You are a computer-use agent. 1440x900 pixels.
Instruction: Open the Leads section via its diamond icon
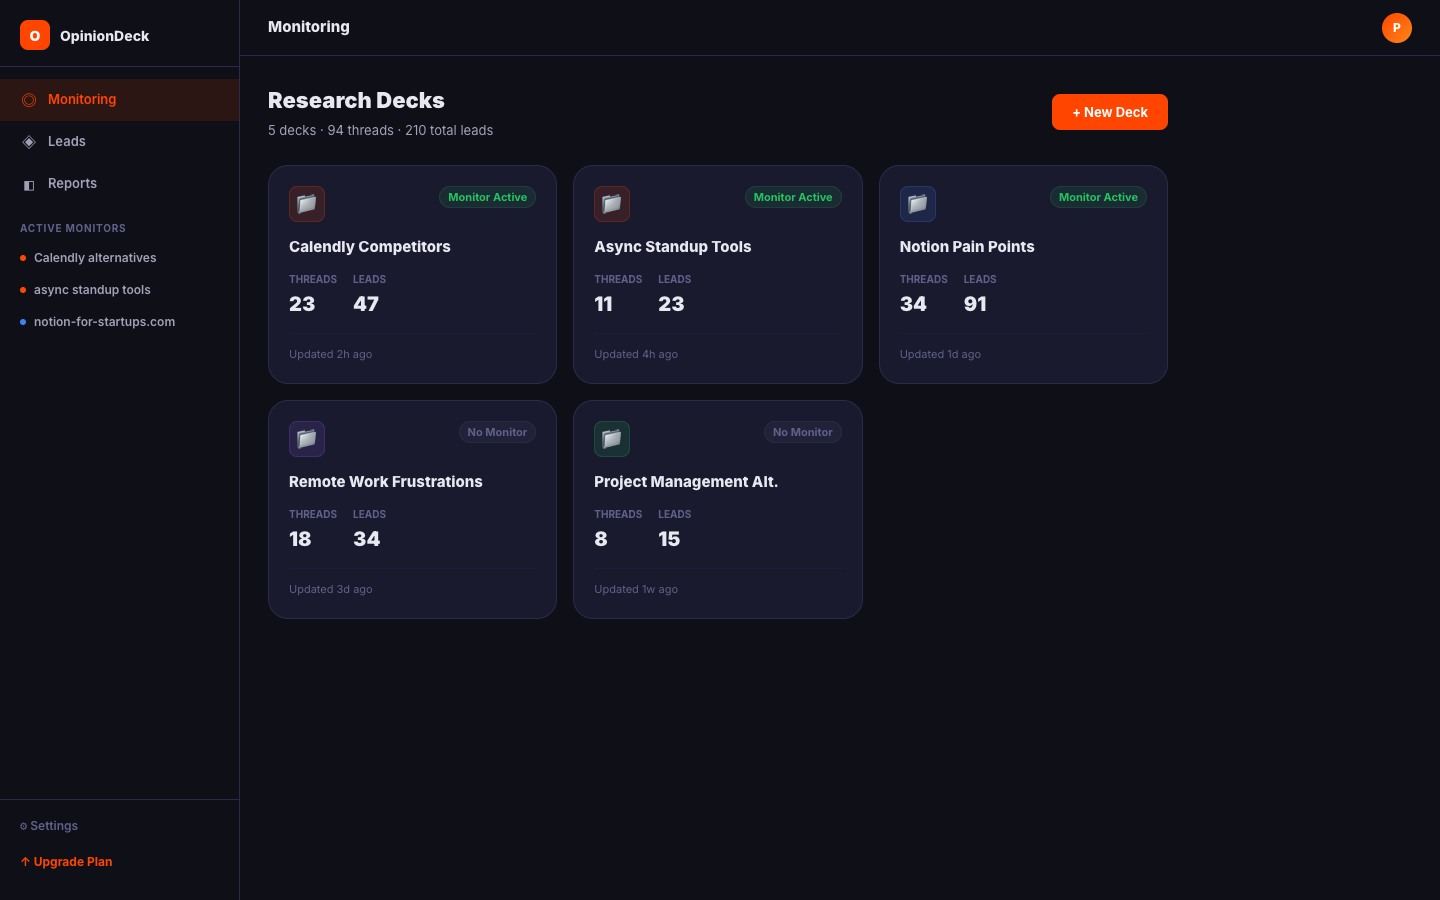click(29, 141)
